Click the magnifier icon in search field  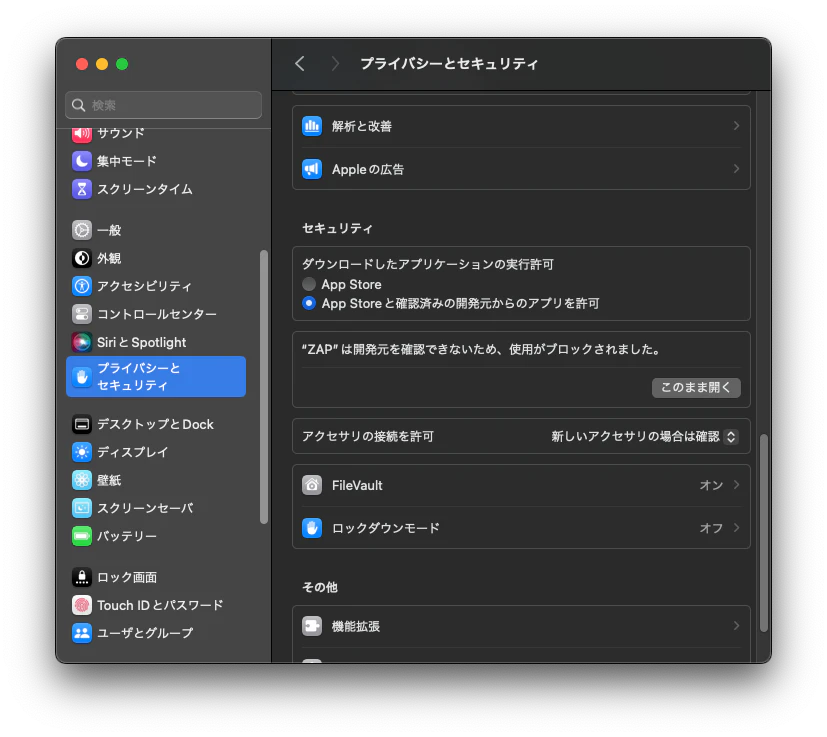(79, 106)
